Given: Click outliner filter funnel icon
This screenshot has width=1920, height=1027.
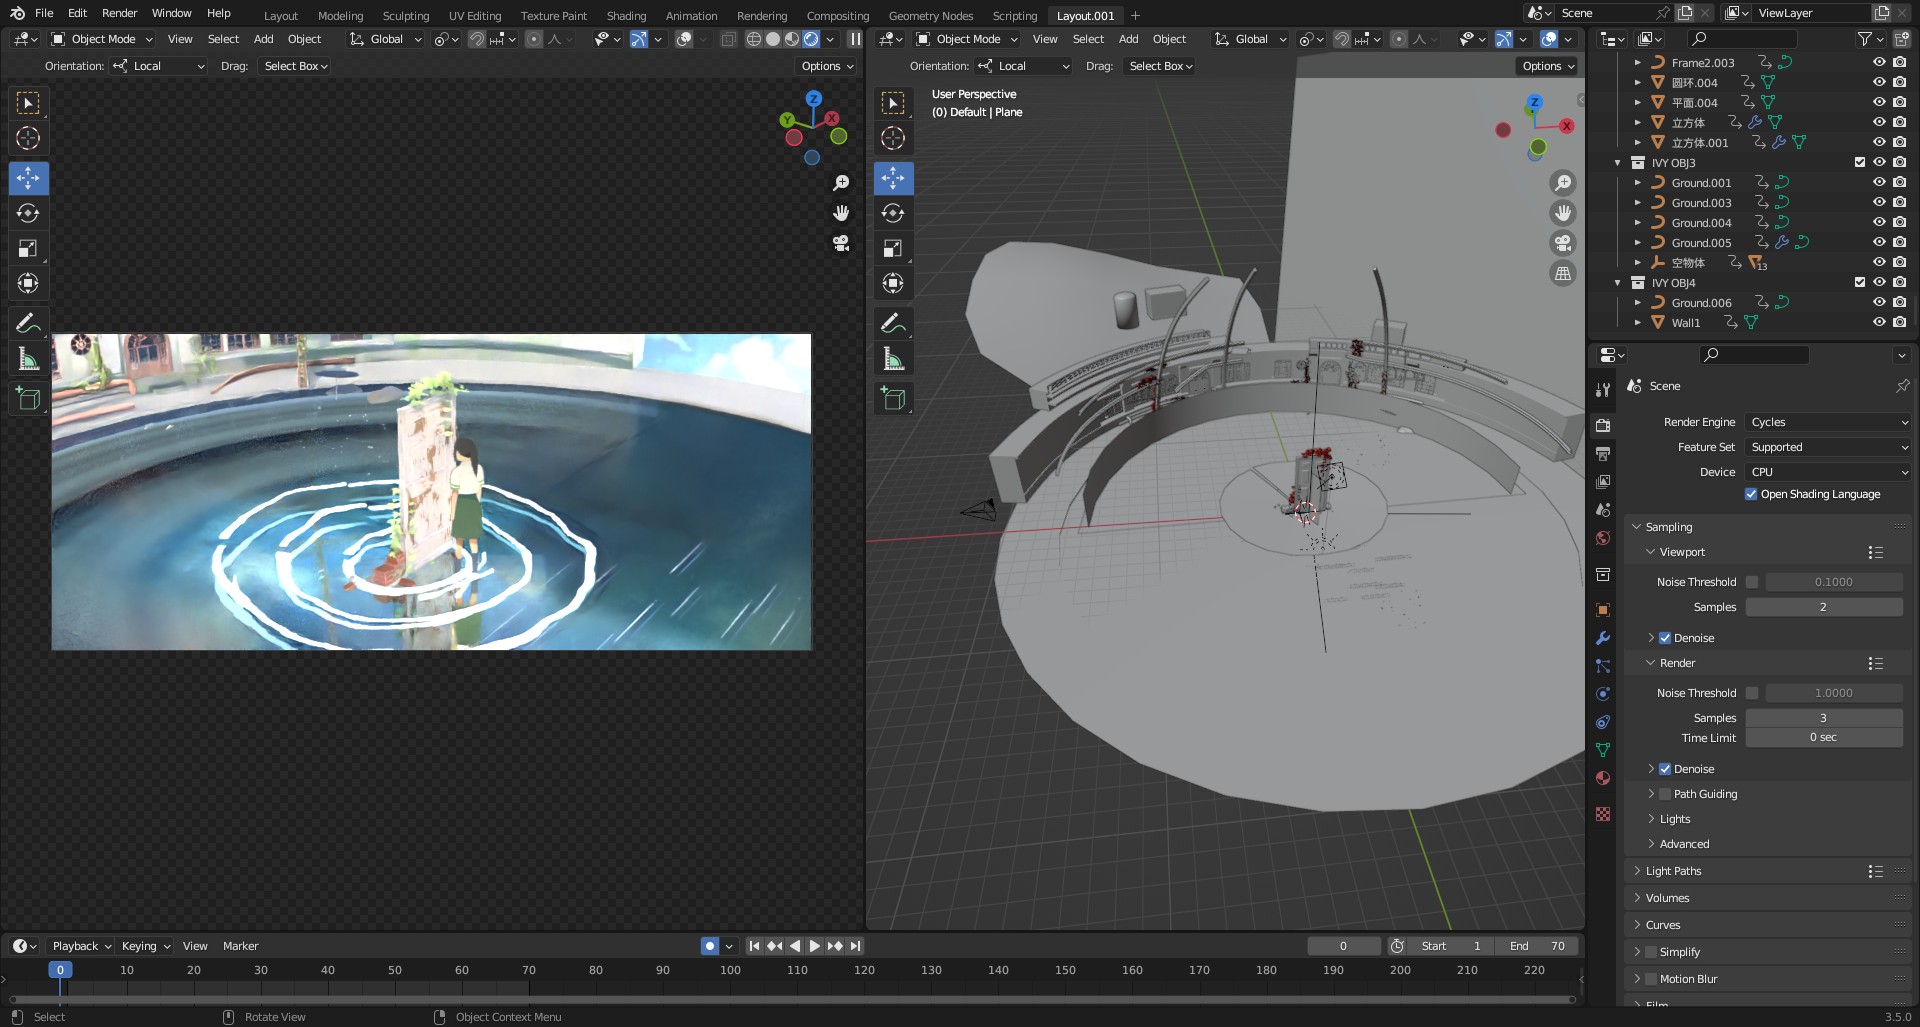Looking at the screenshot, I should 1865,39.
